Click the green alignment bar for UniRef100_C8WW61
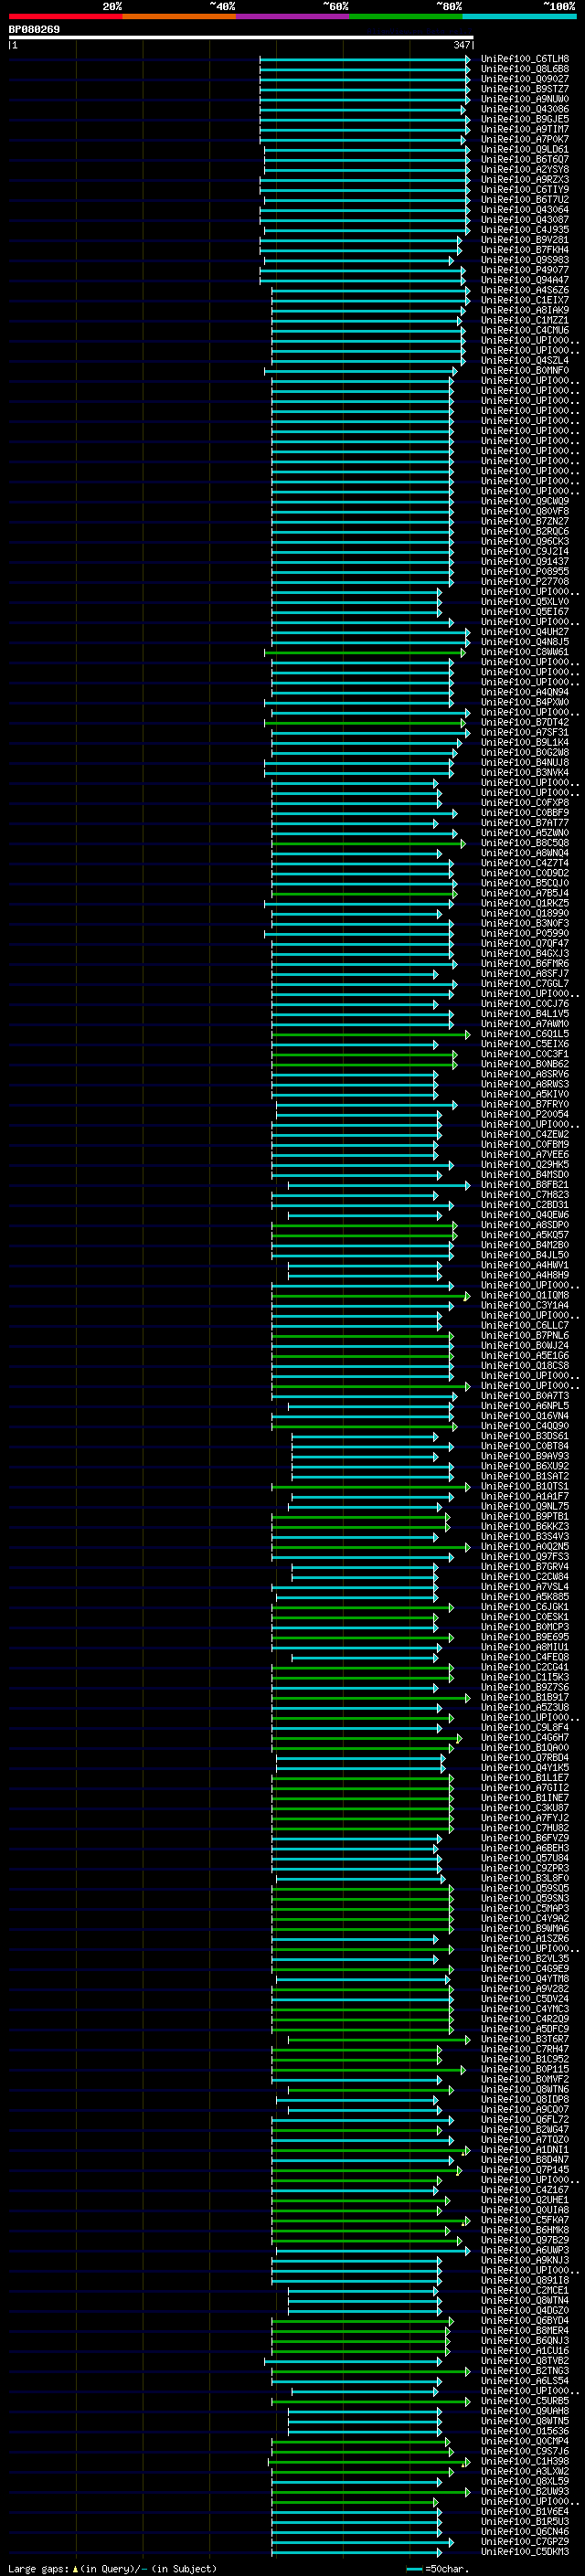The height and width of the screenshot is (2576, 585). click(365, 652)
